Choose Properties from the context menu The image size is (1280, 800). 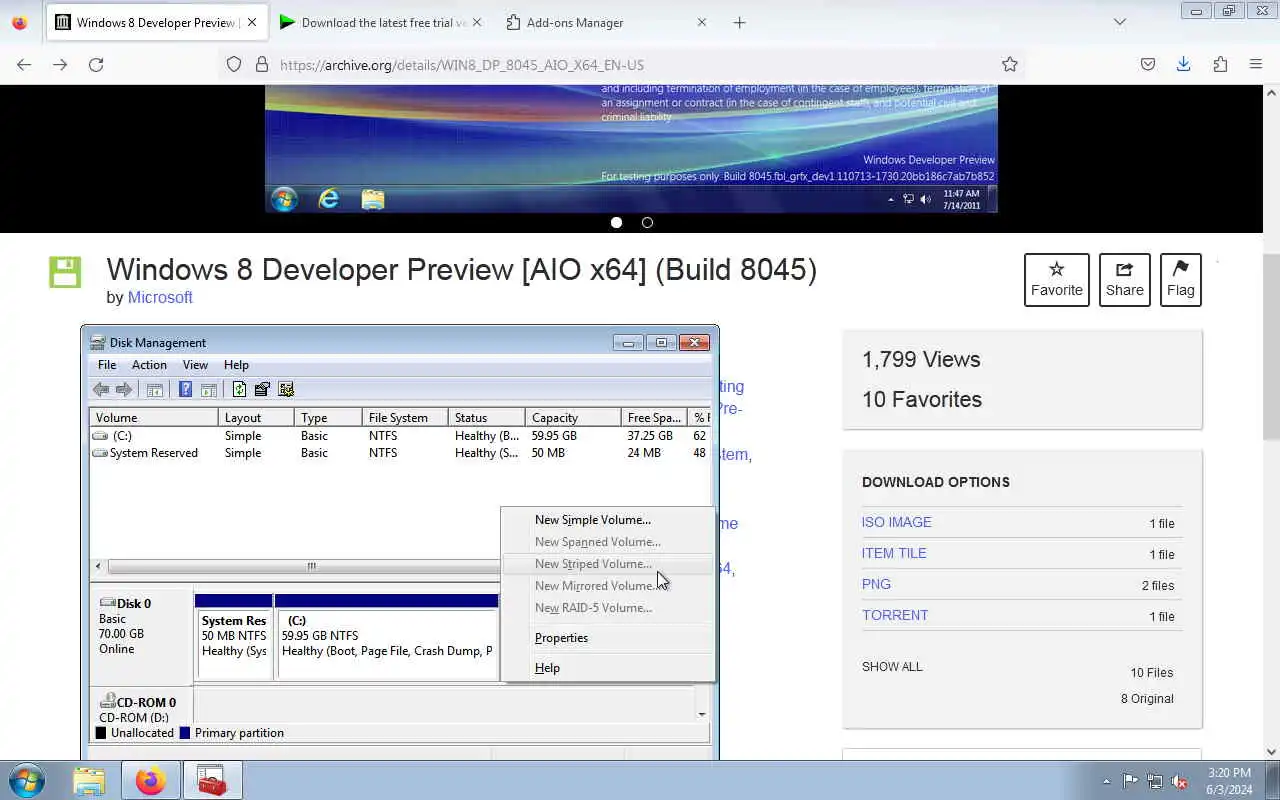(x=608, y=638)
